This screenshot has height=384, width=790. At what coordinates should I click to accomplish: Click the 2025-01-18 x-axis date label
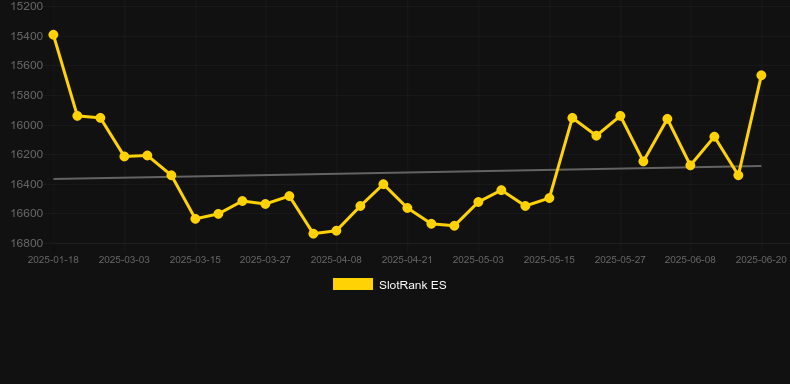coord(53,260)
